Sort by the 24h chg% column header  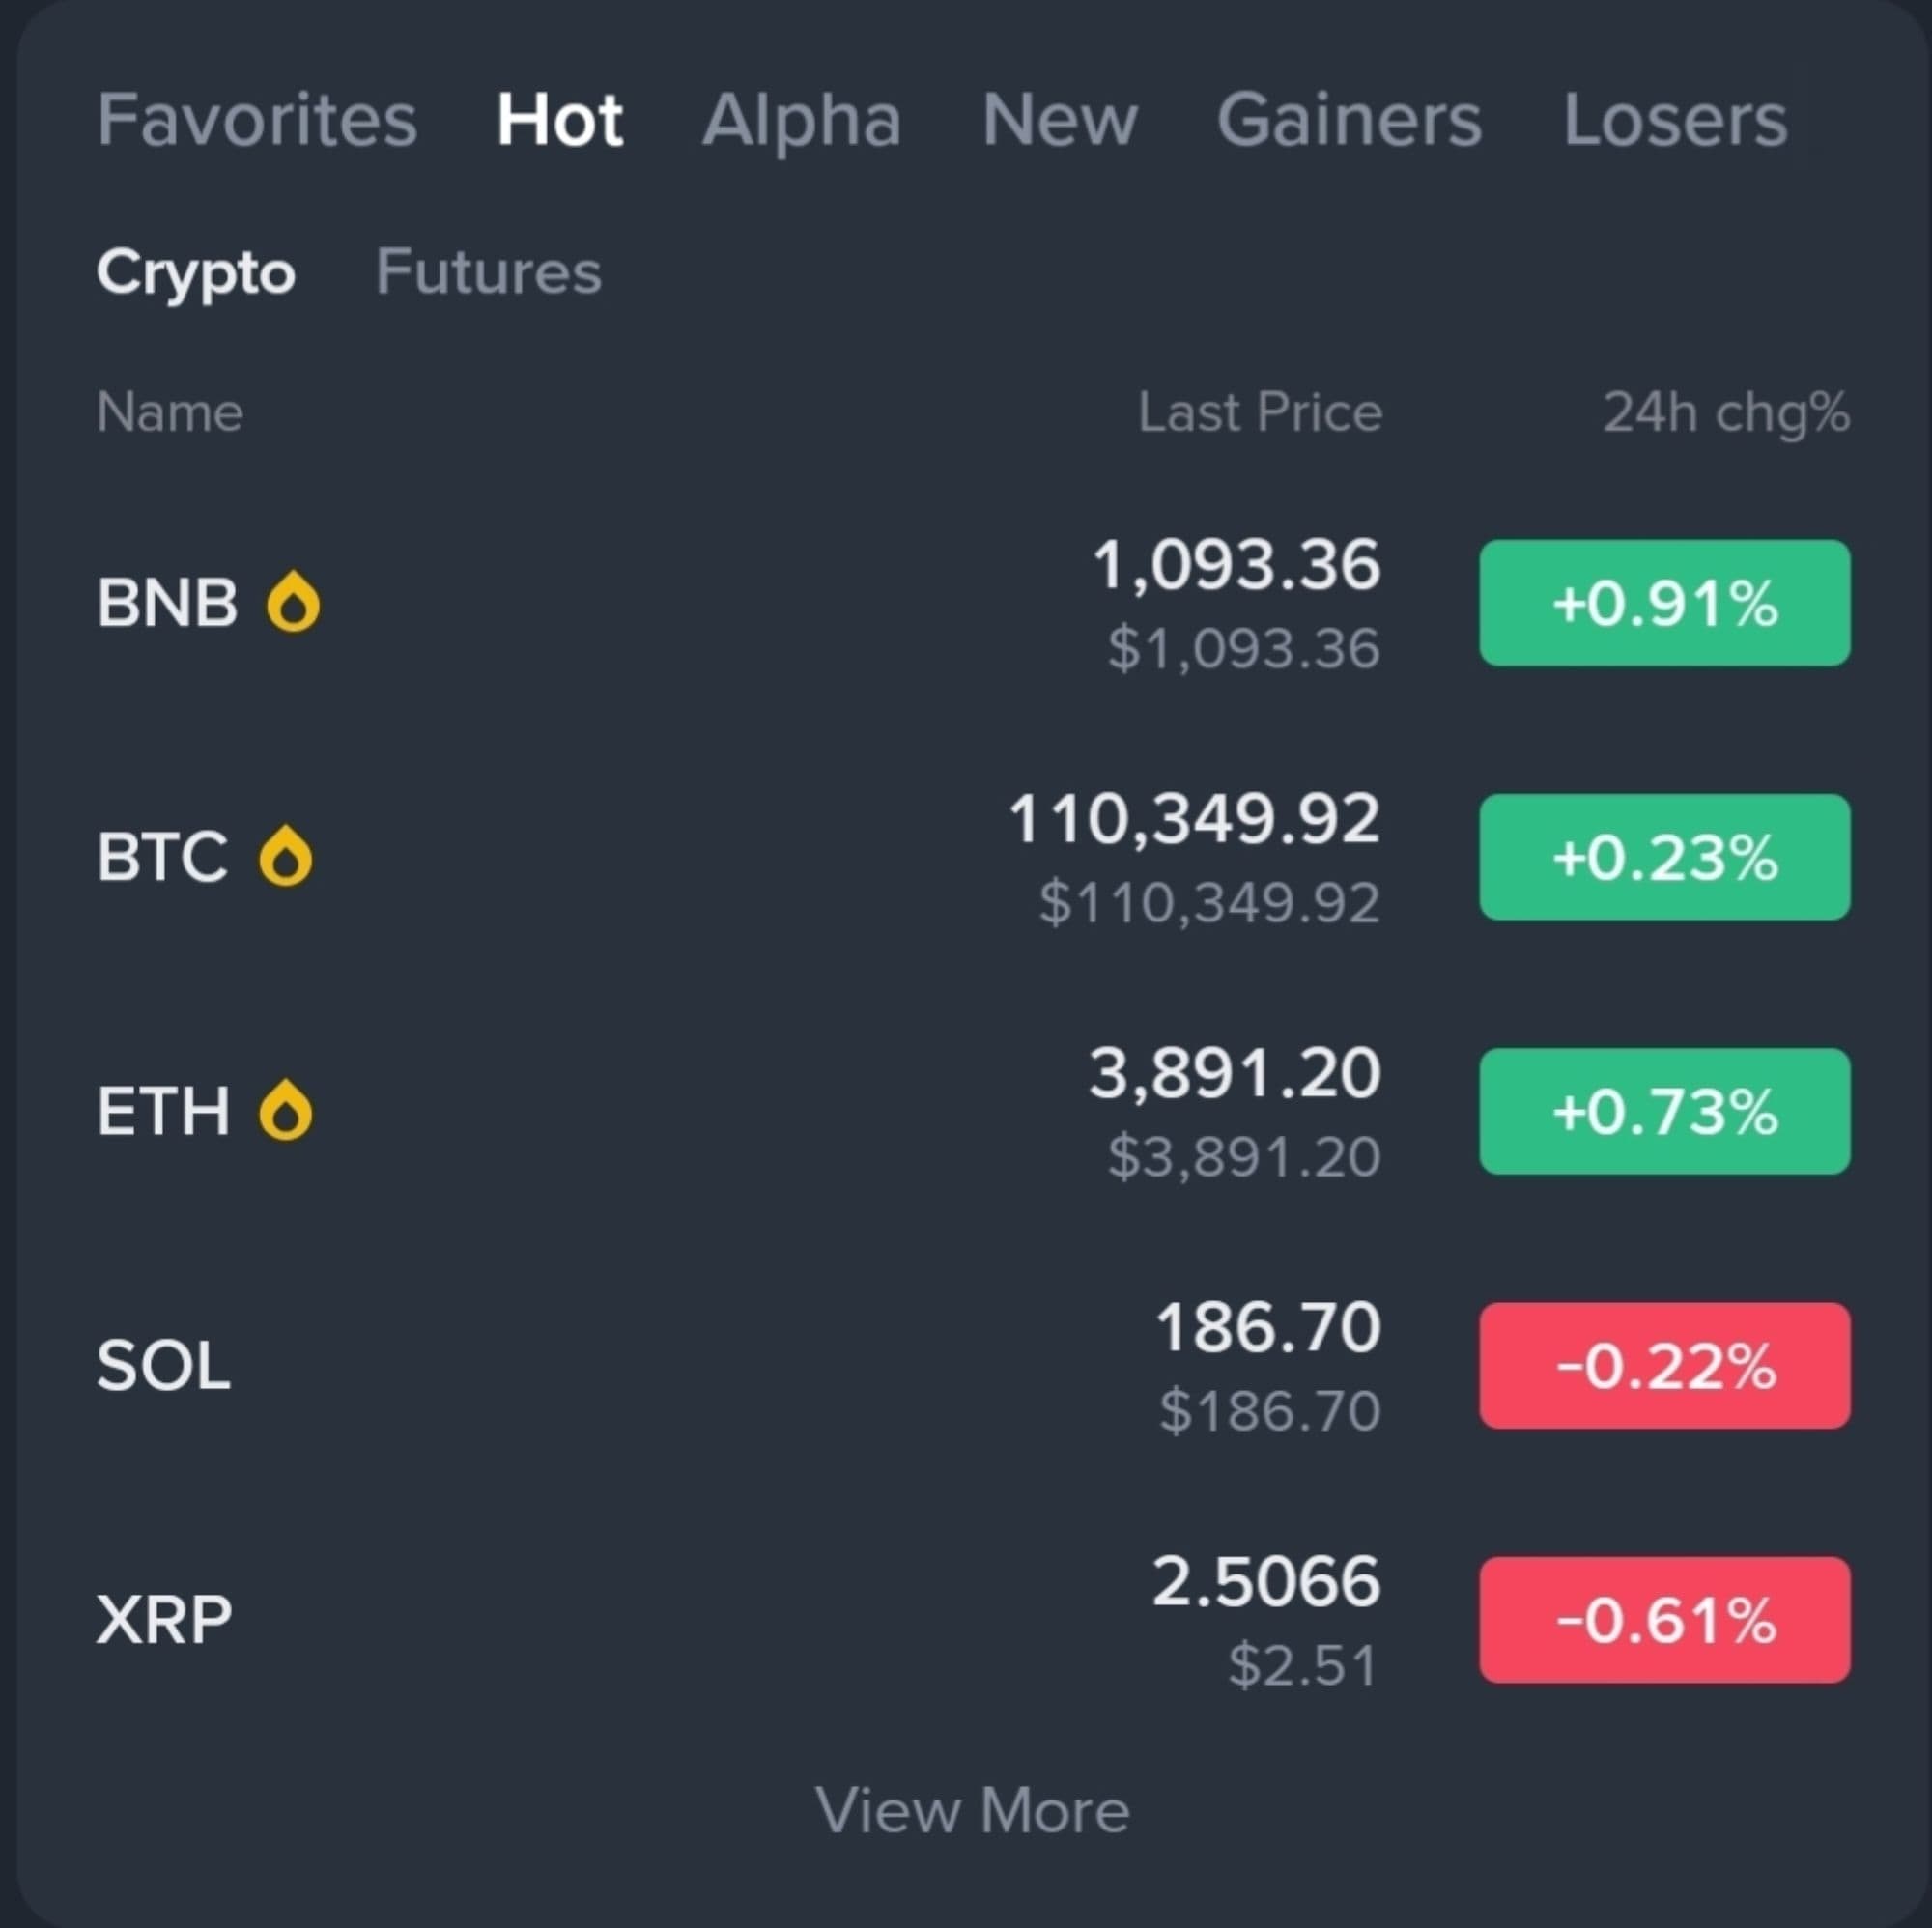1726,412
